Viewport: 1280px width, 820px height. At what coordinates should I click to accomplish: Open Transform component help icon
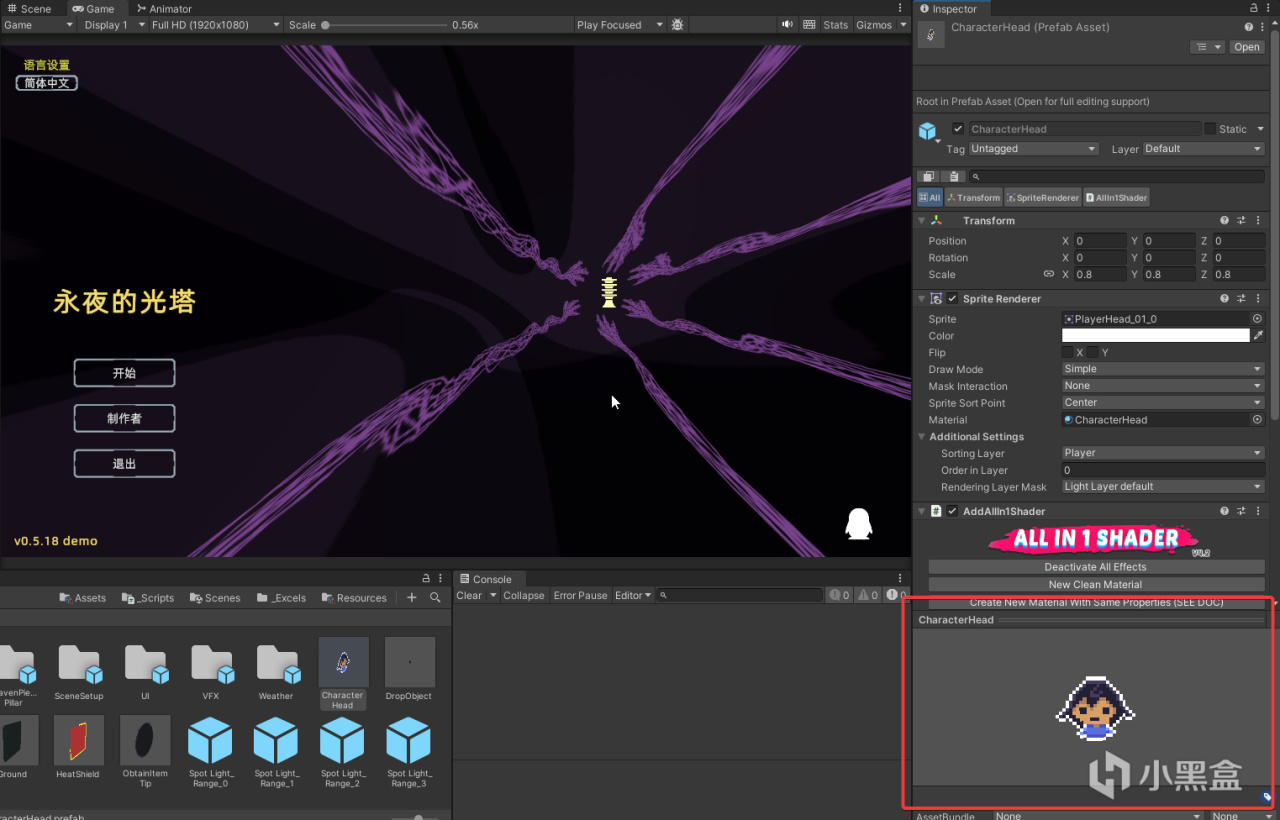1224,221
